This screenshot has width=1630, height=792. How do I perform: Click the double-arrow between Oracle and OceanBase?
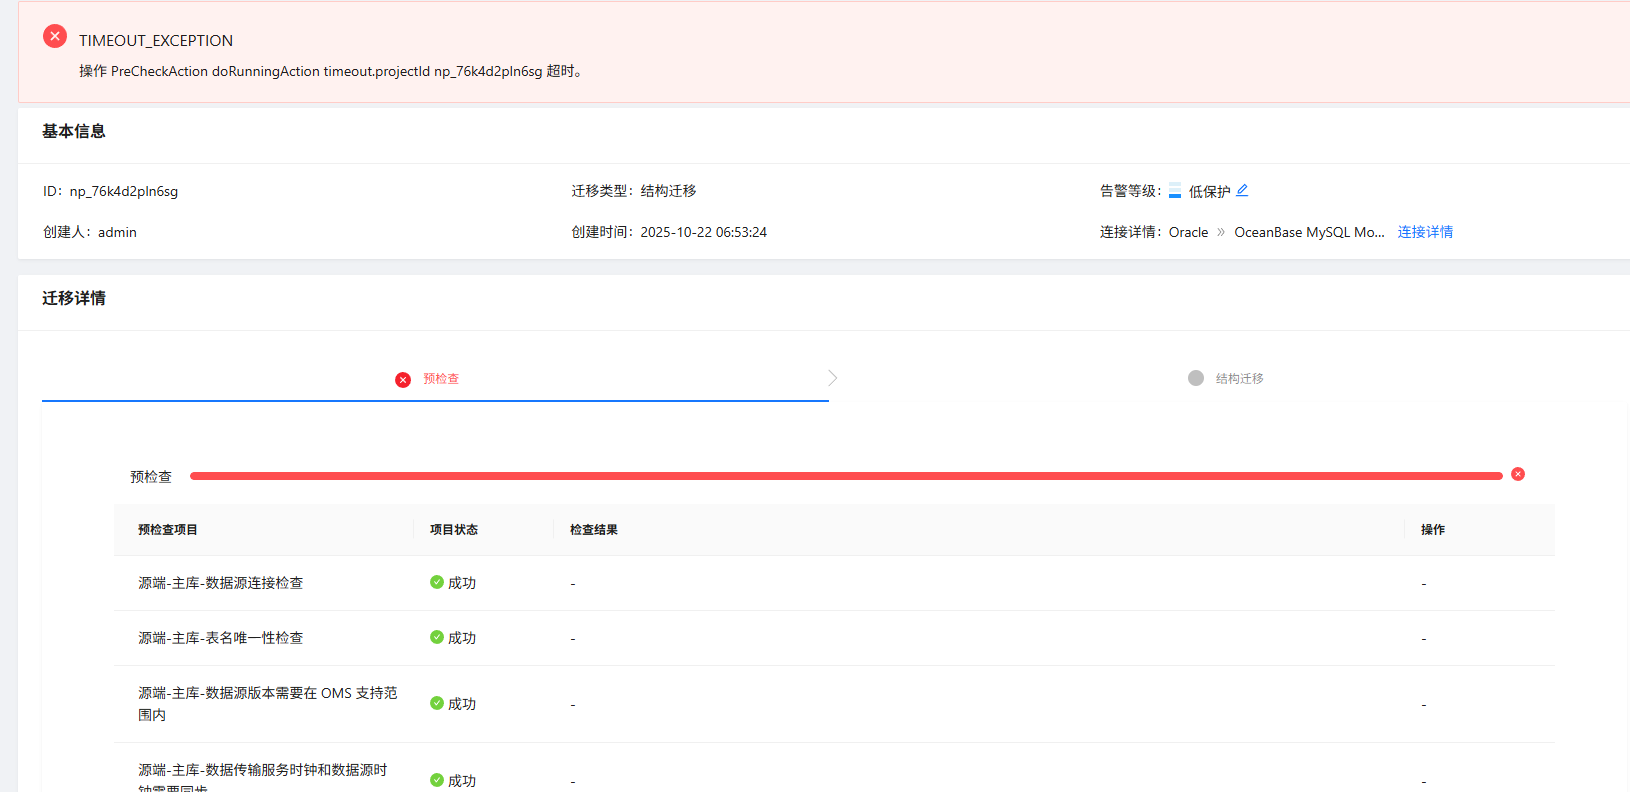click(1221, 232)
